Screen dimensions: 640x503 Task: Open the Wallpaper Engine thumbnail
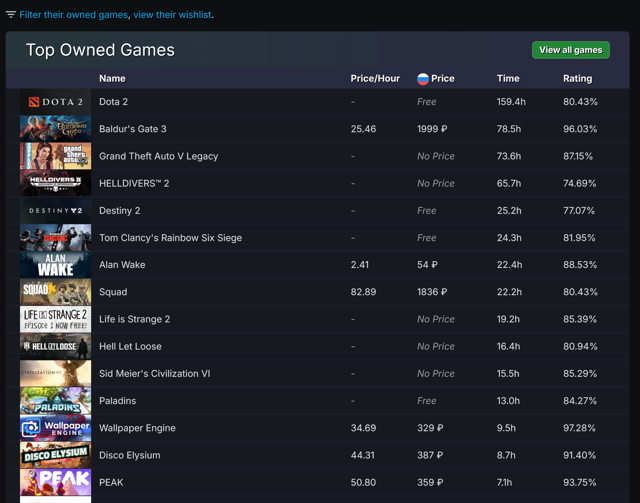(x=56, y=428)
